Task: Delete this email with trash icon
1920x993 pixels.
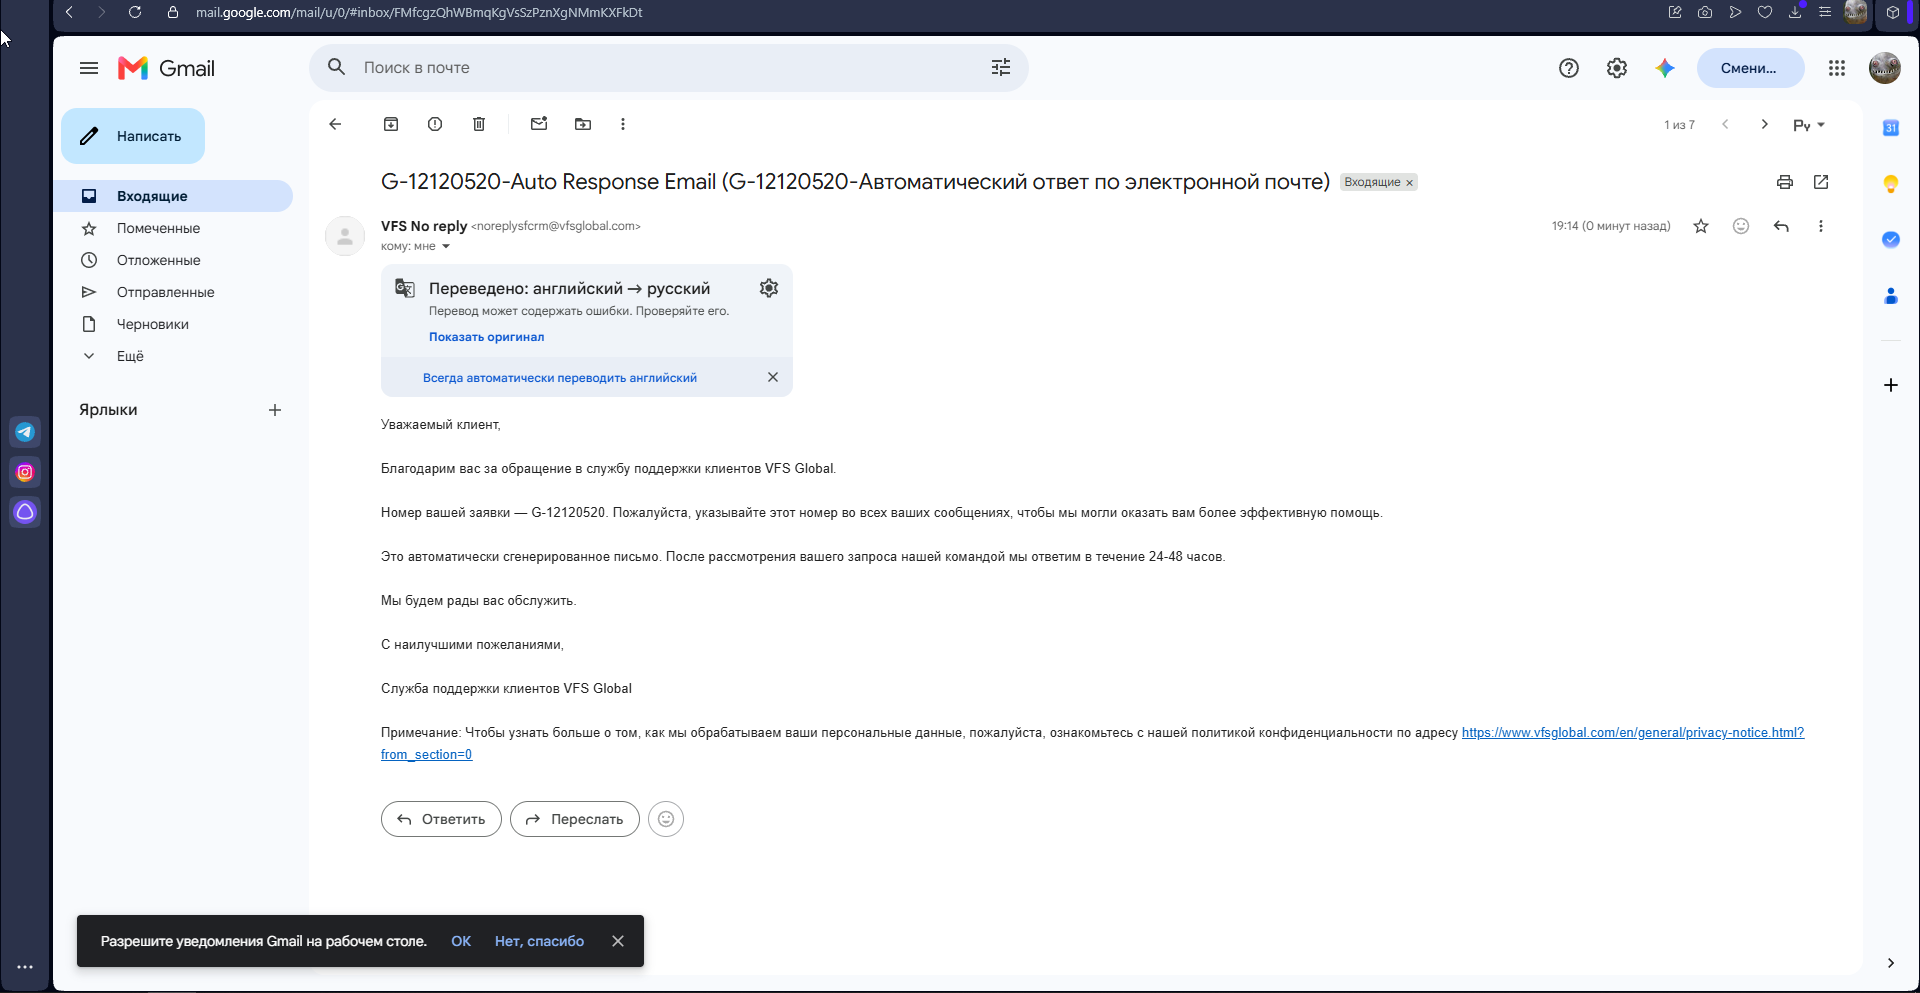Action: pyautogui.click(x=479, y=124)
